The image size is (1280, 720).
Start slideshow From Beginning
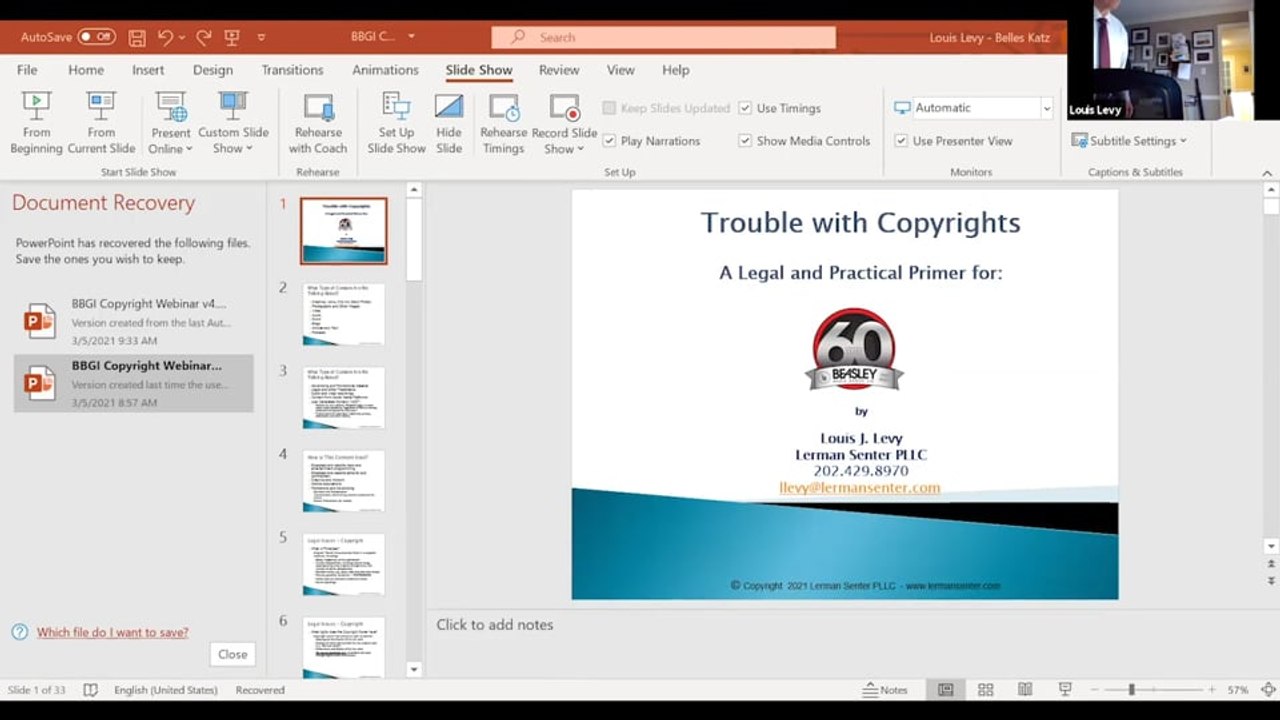(x=37, y=122)
